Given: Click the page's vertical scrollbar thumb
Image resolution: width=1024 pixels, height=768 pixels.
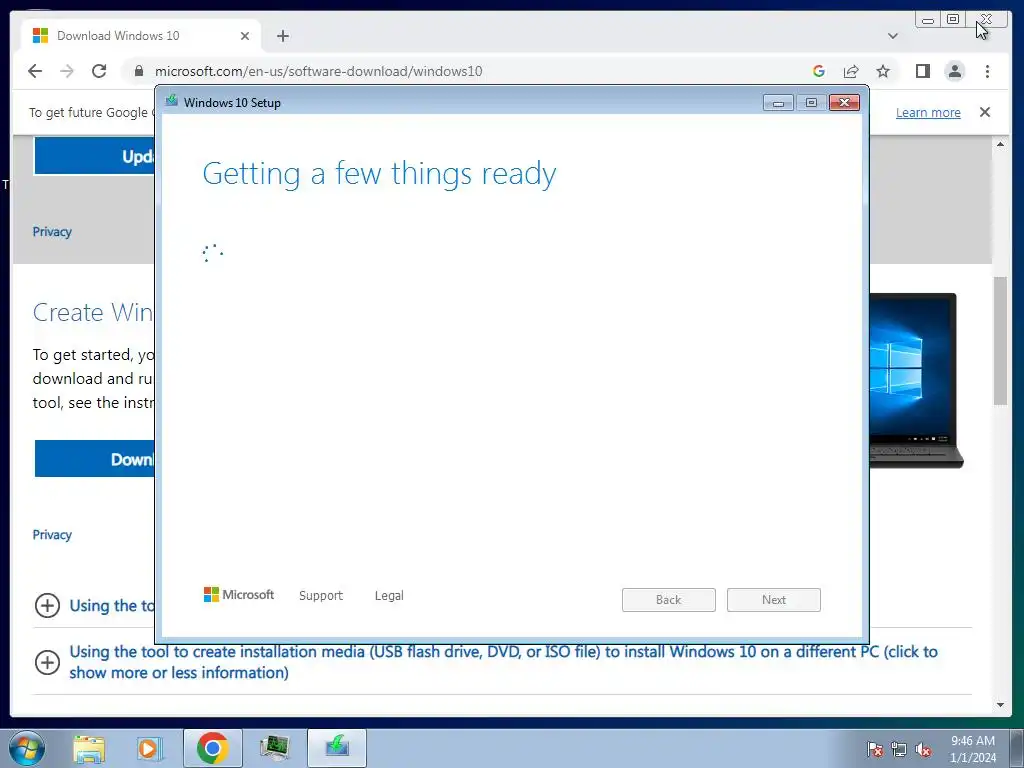Looking at the screenshot, I should click(x=1000, y=341).
